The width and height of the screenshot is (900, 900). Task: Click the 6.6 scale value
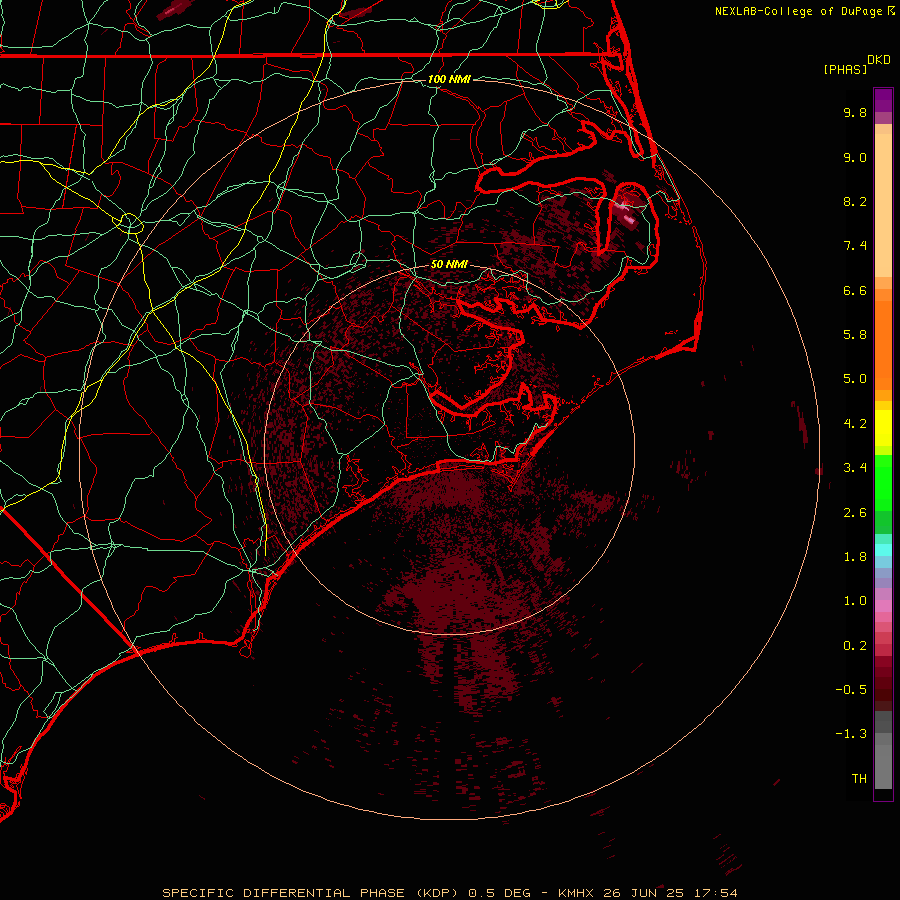pyautogui.click(x=855, y=290)
